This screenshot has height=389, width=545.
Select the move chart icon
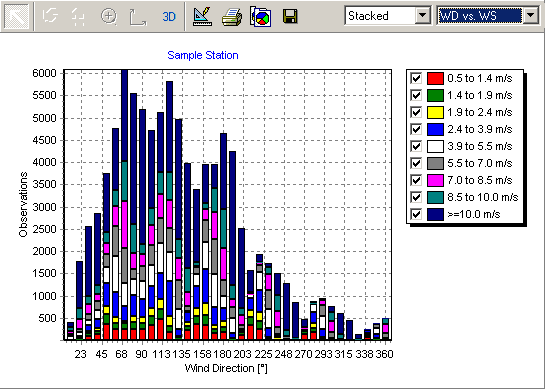(78, 16)
